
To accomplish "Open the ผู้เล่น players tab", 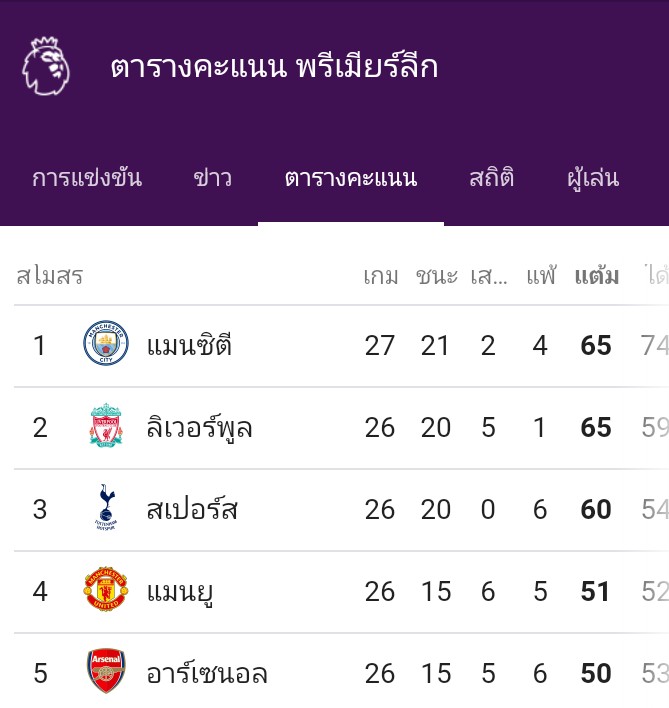I will click(593, 178).
